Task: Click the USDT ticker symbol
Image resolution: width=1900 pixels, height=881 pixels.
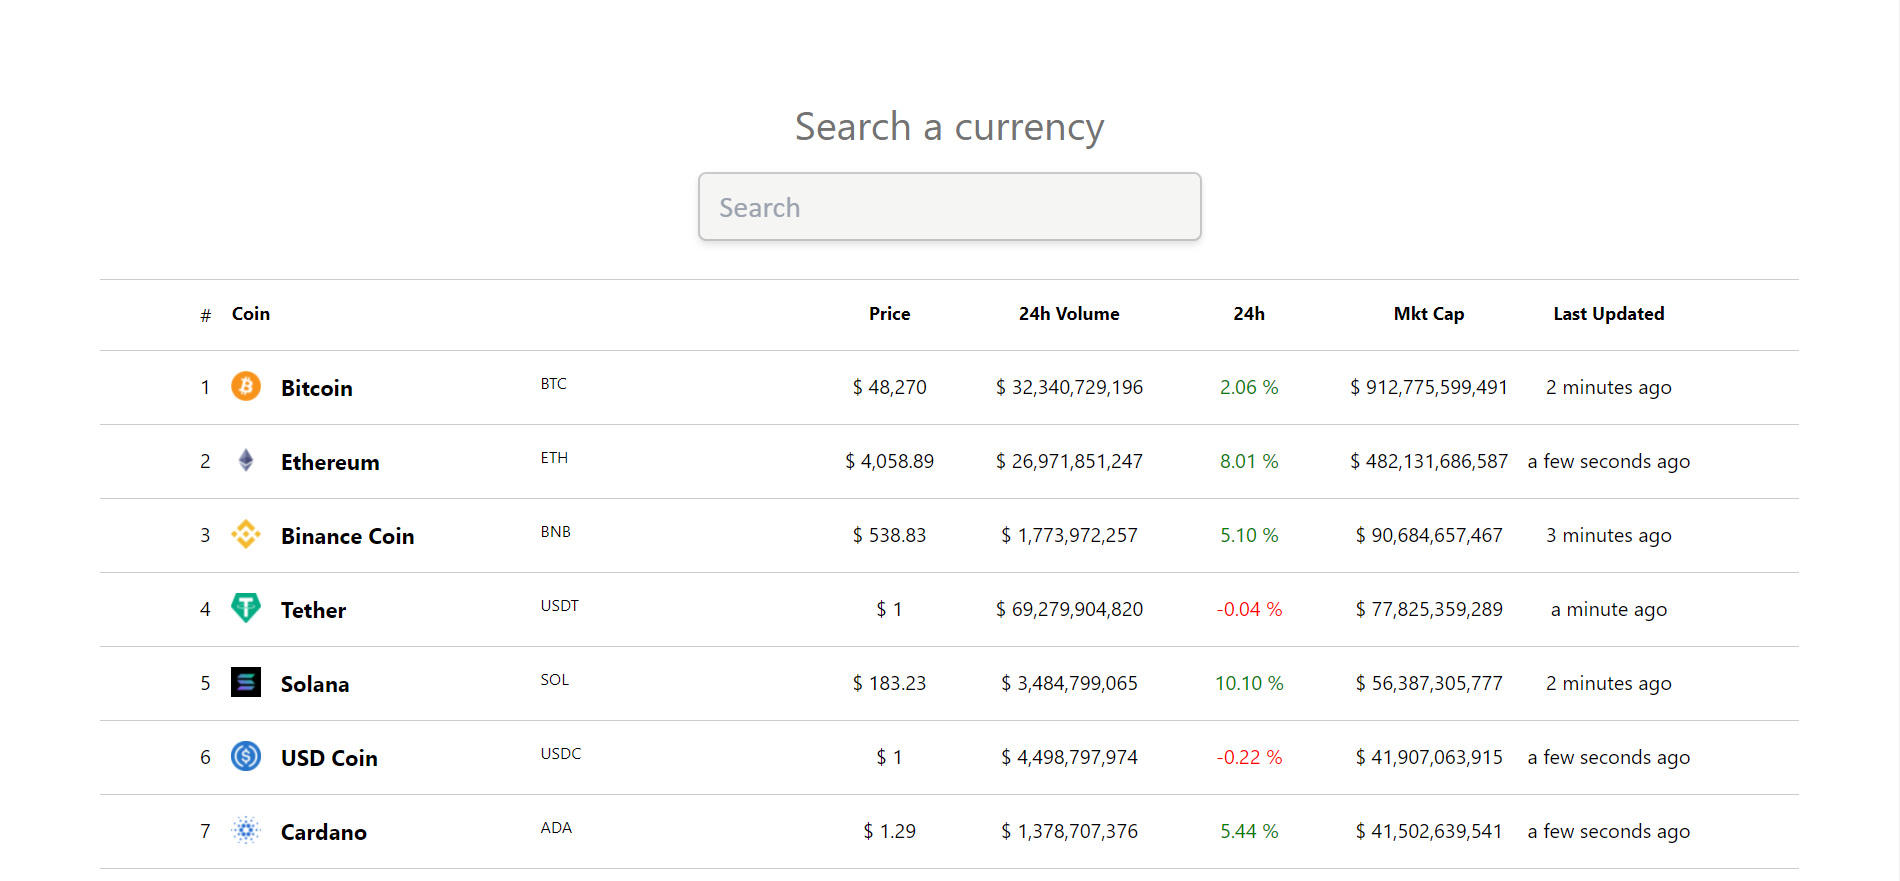Action: pyautogui.click(x=560, y=606)
